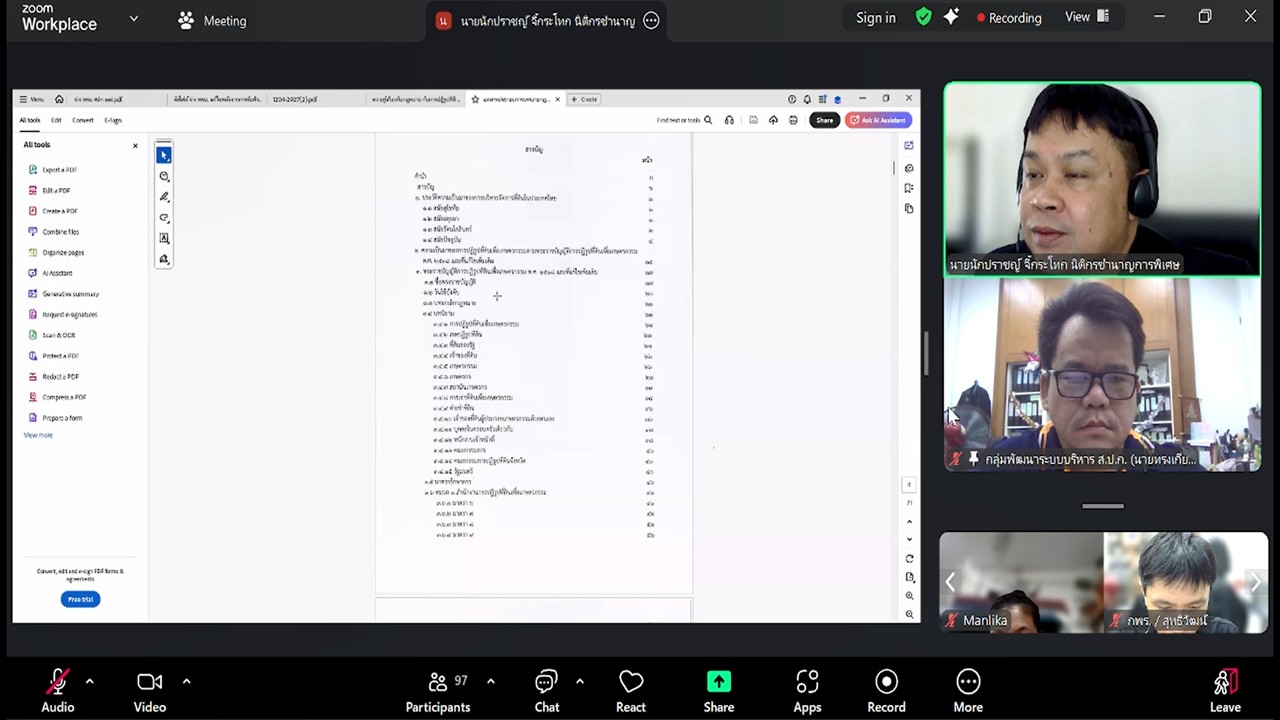Expand video settings arrow
Viewport: 1280px width, 720px height.
click(x=186, y=681)
